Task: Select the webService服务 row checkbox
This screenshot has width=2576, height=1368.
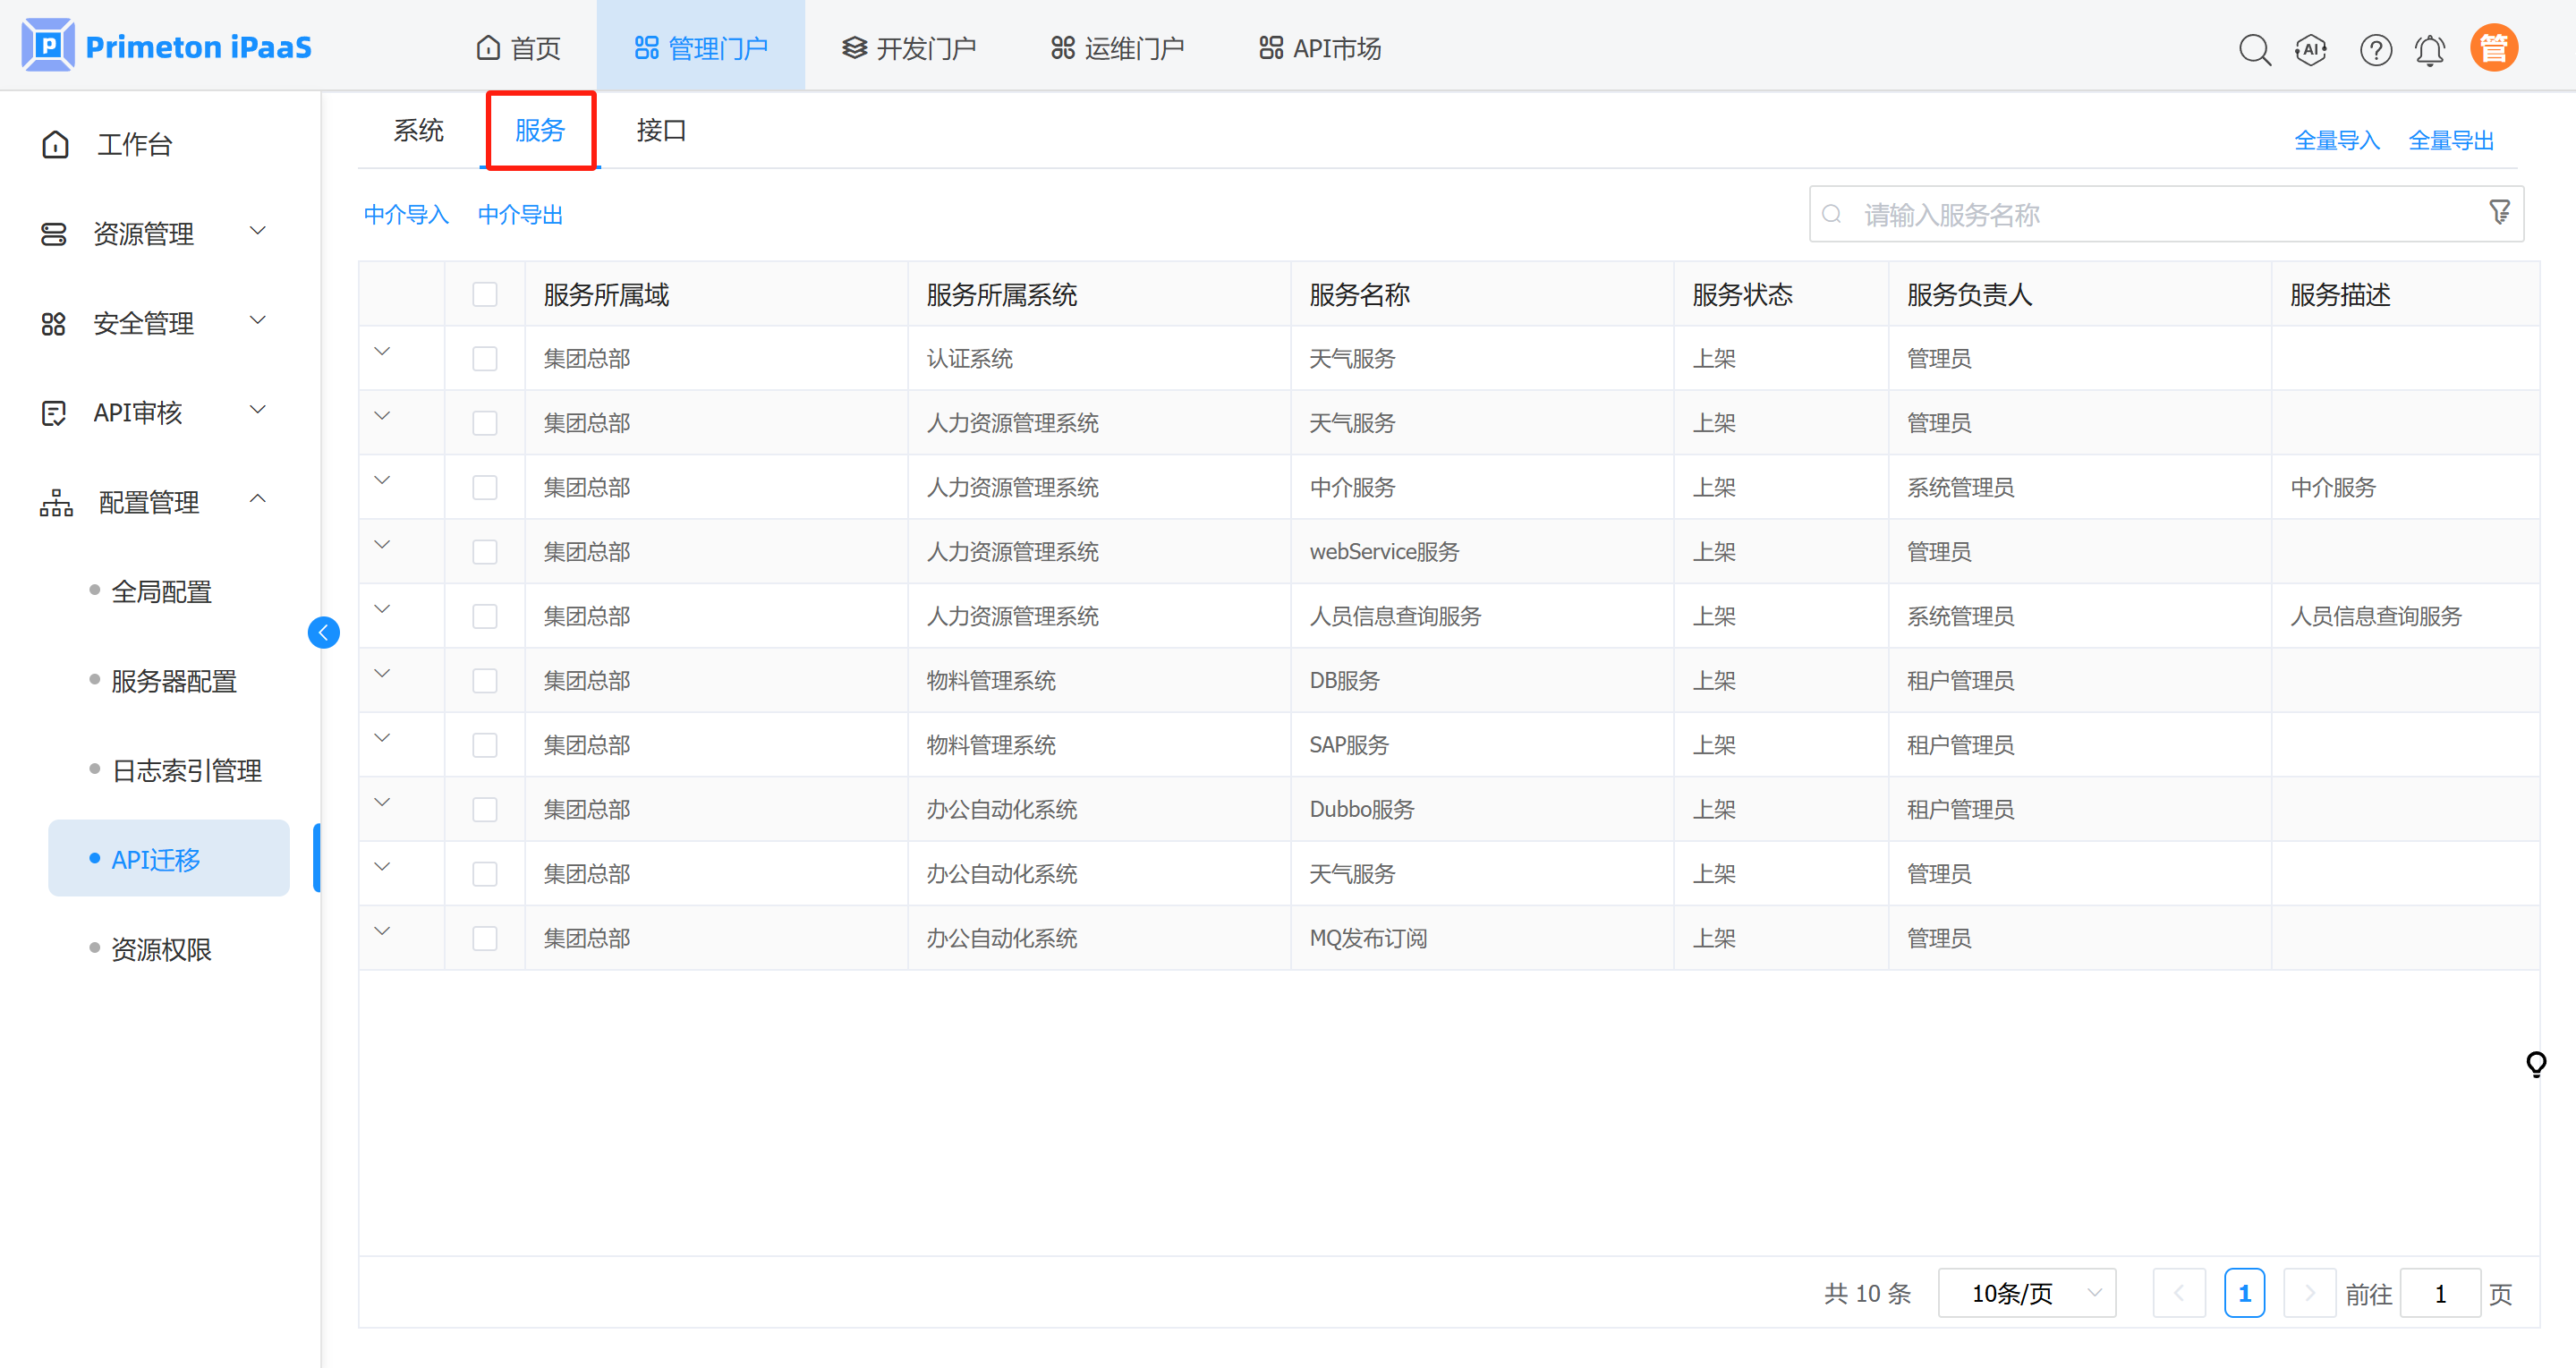Action: [x=485, y=552]
